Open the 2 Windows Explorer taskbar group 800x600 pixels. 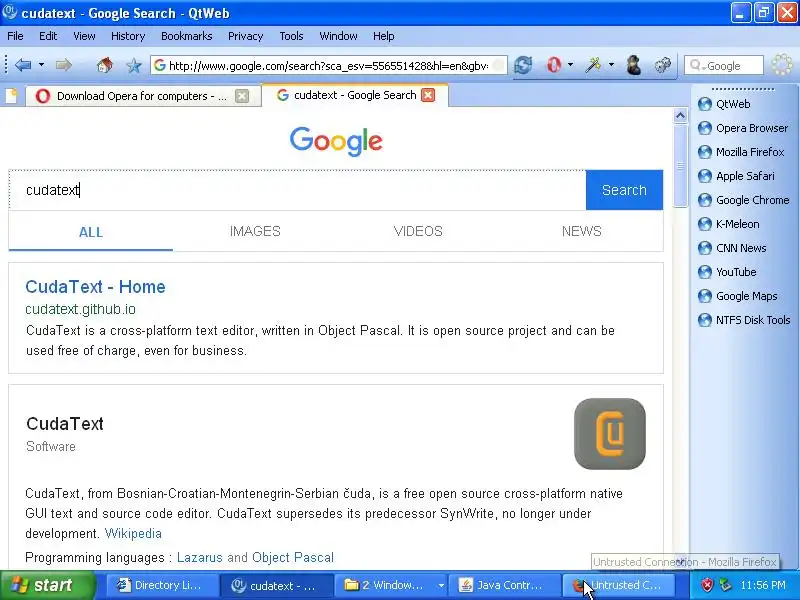390,585
